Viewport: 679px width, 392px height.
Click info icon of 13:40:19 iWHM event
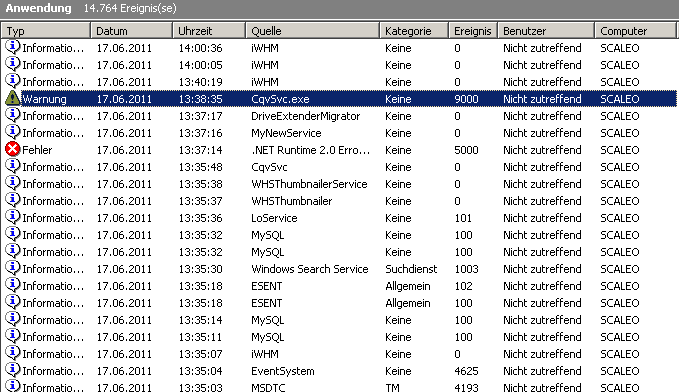tap(13, 81)
